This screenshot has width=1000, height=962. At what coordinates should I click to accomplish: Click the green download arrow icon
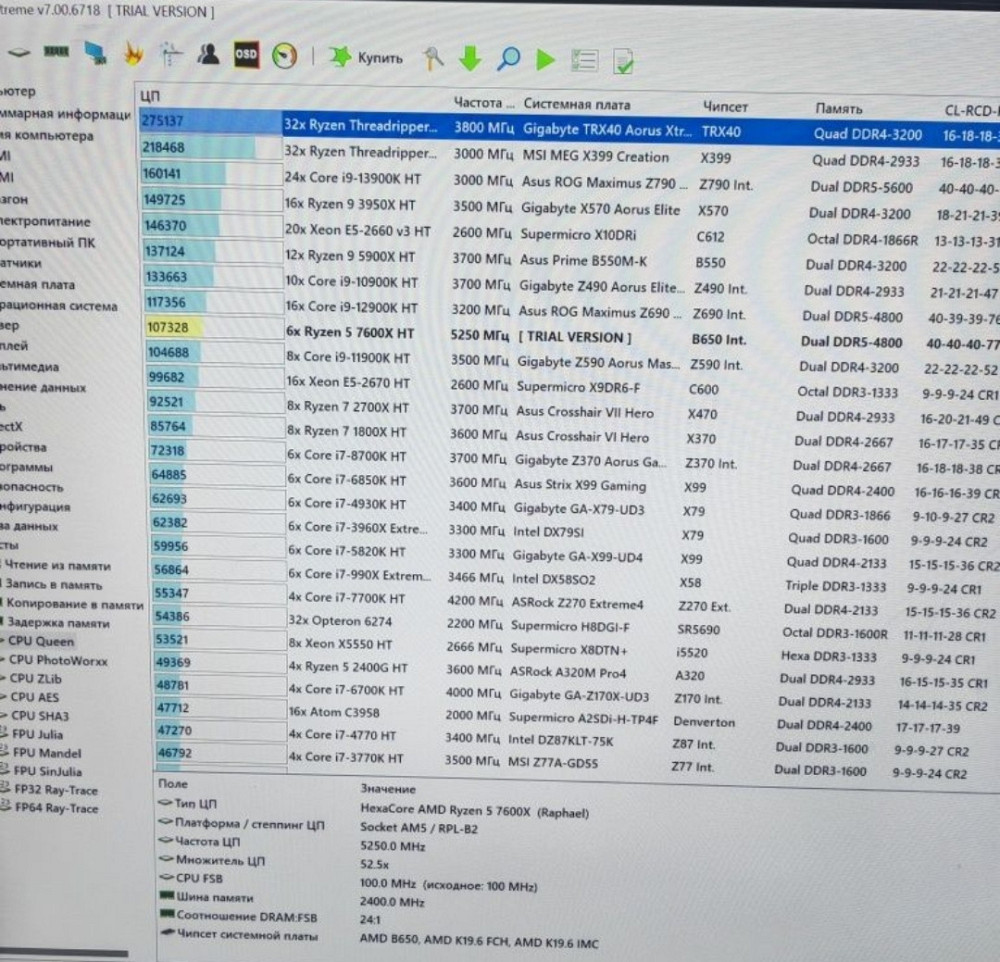click(x=470, y=60)
